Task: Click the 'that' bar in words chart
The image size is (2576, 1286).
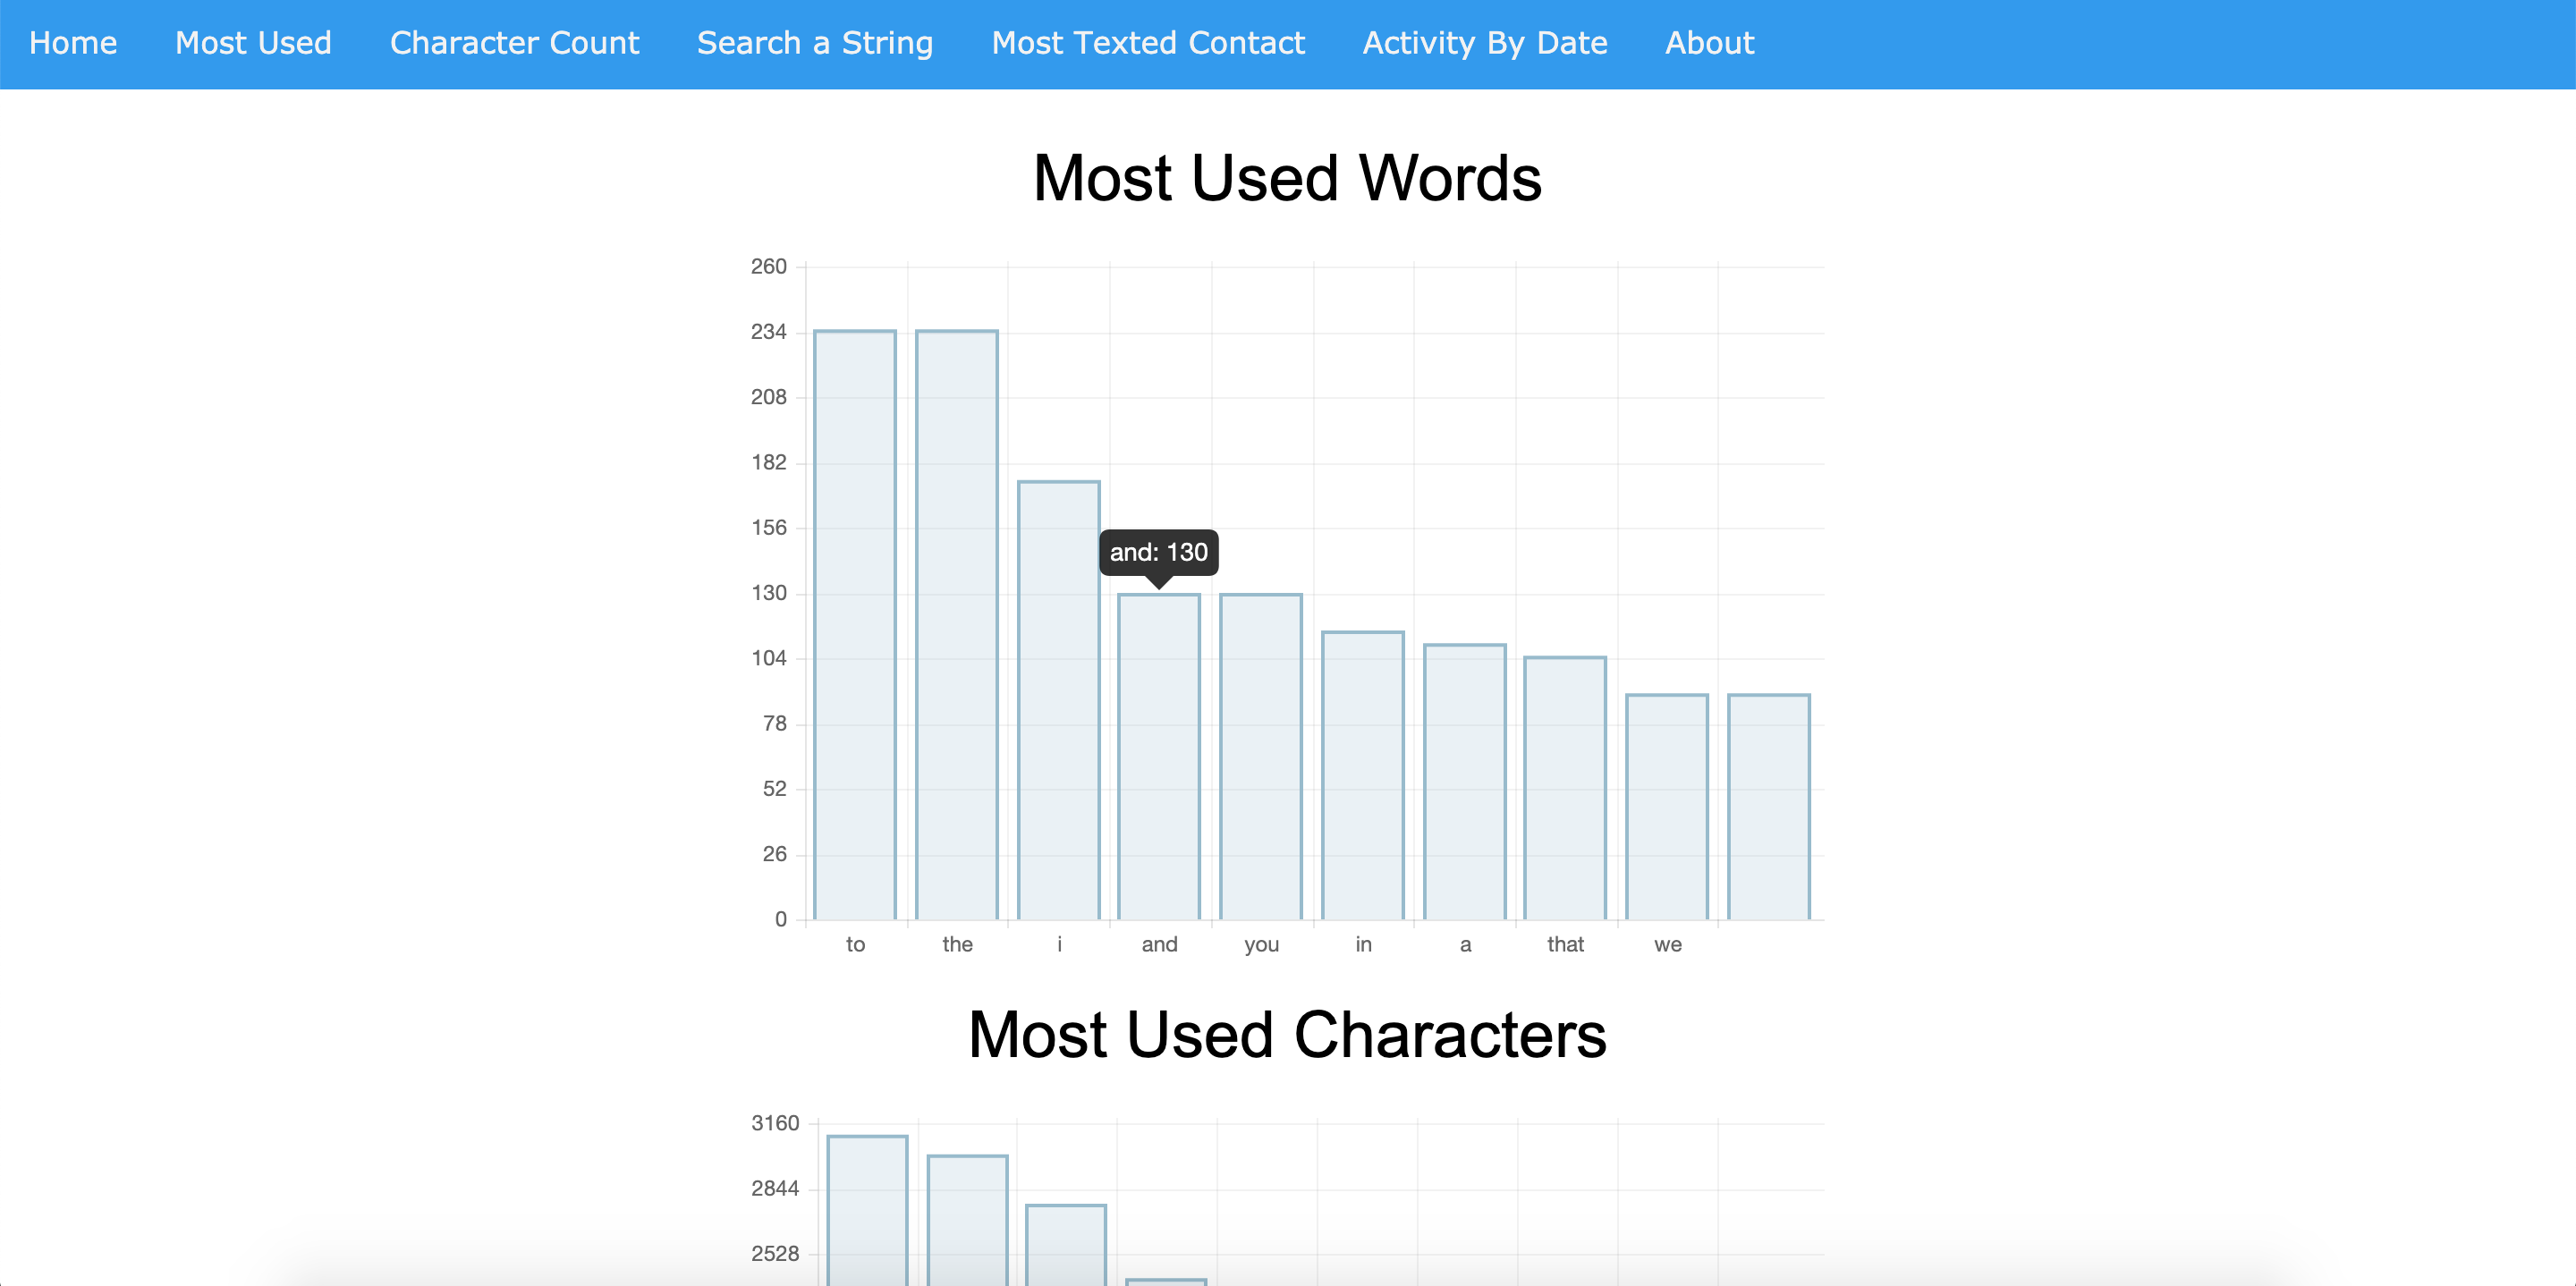Action: (1564, 788)
